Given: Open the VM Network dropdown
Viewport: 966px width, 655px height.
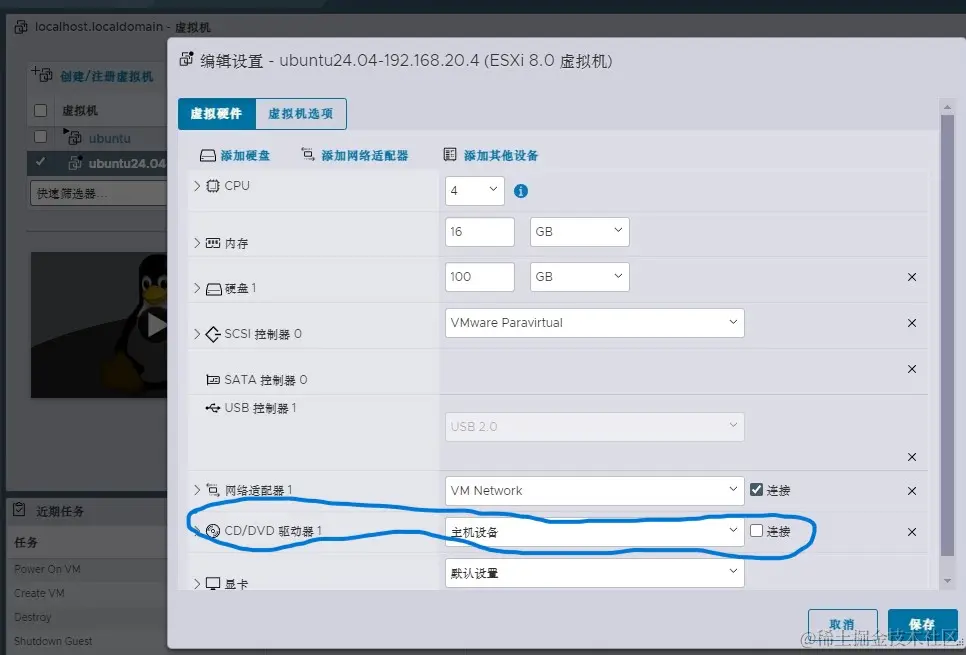Looking at the screenshot, I should pos(595,490).
